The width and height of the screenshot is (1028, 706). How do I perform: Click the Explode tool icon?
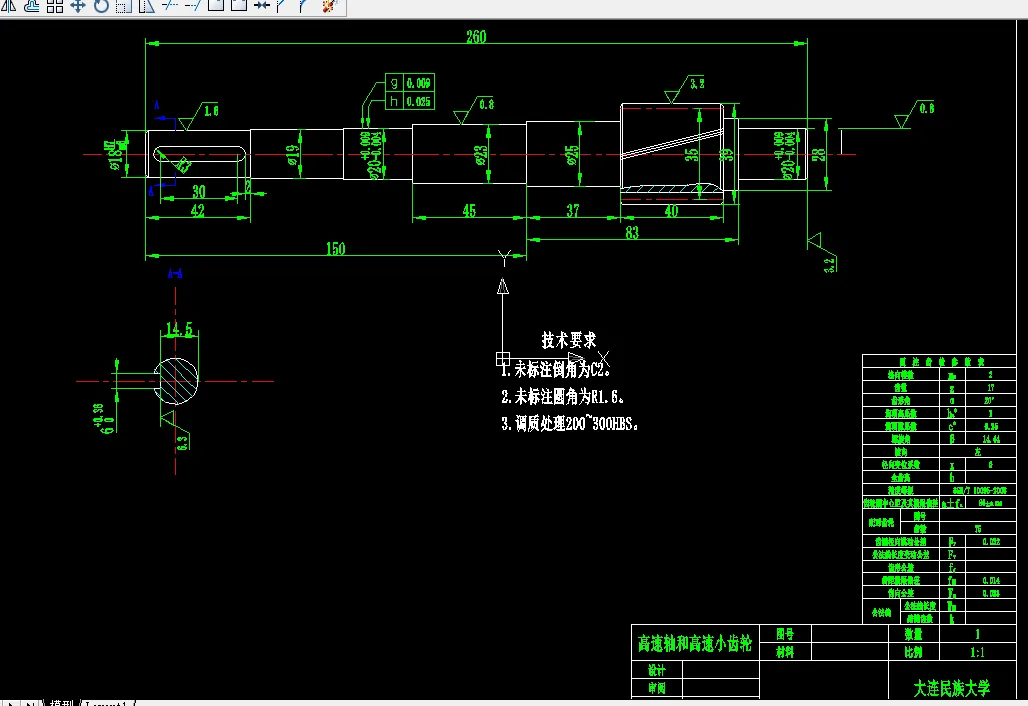[330, 6]
